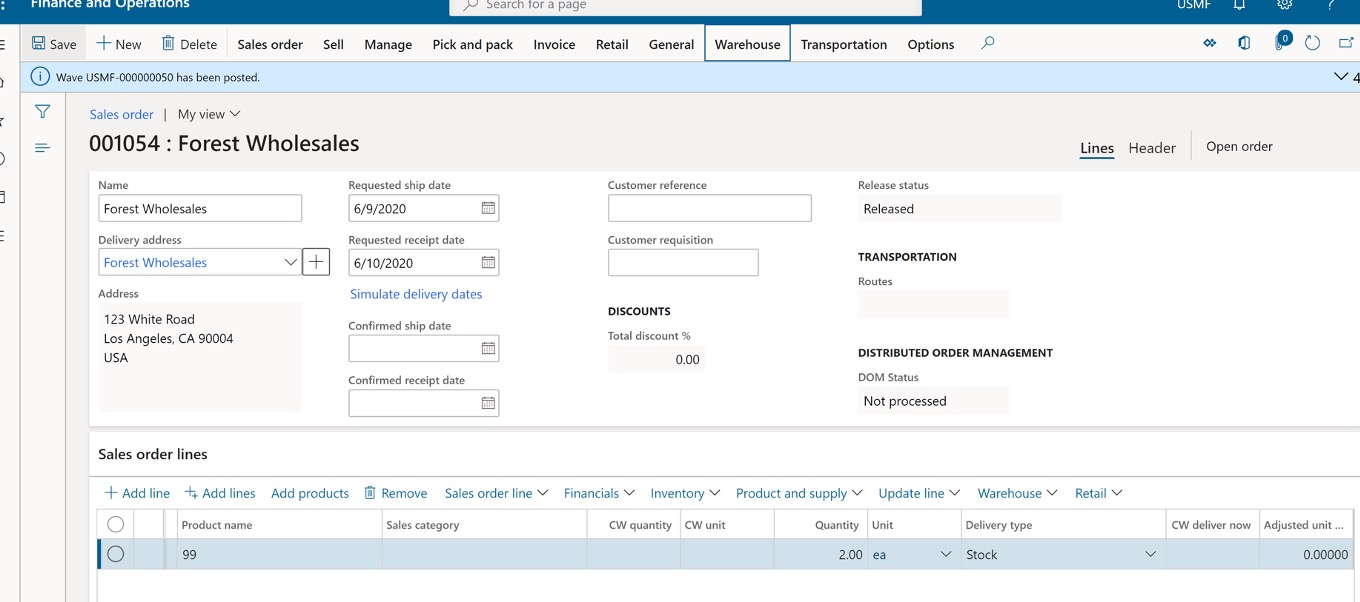
Task: Open the Attachments paperclip with zero badge
Action: (x=1280, y=43)
